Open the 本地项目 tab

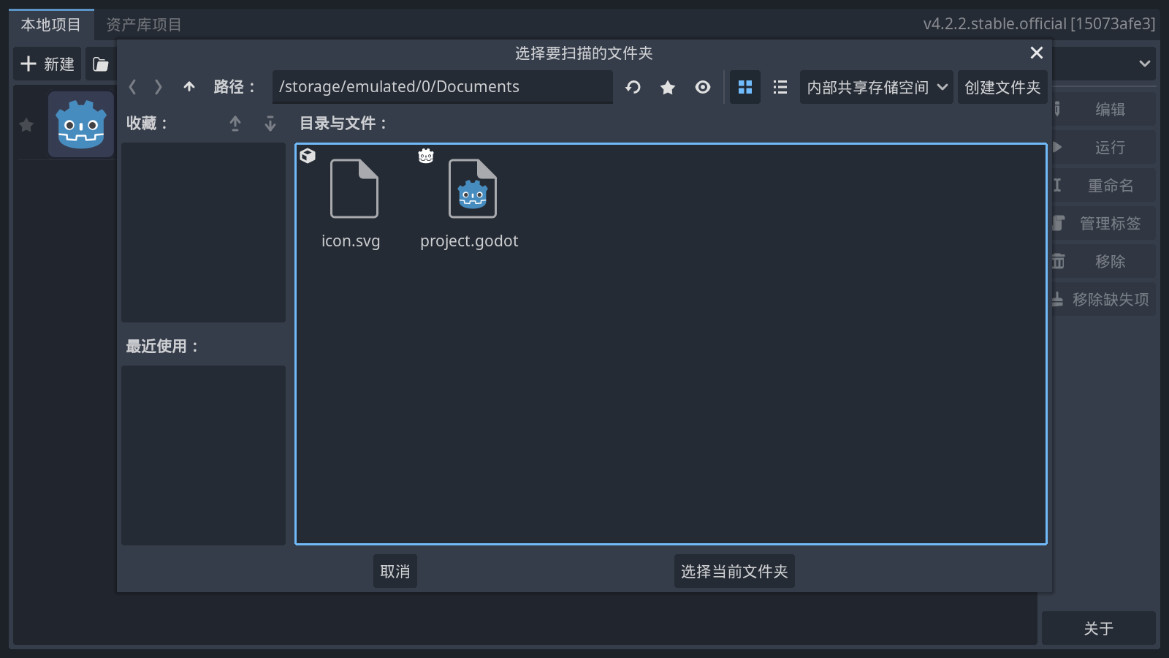coord(51,24)
